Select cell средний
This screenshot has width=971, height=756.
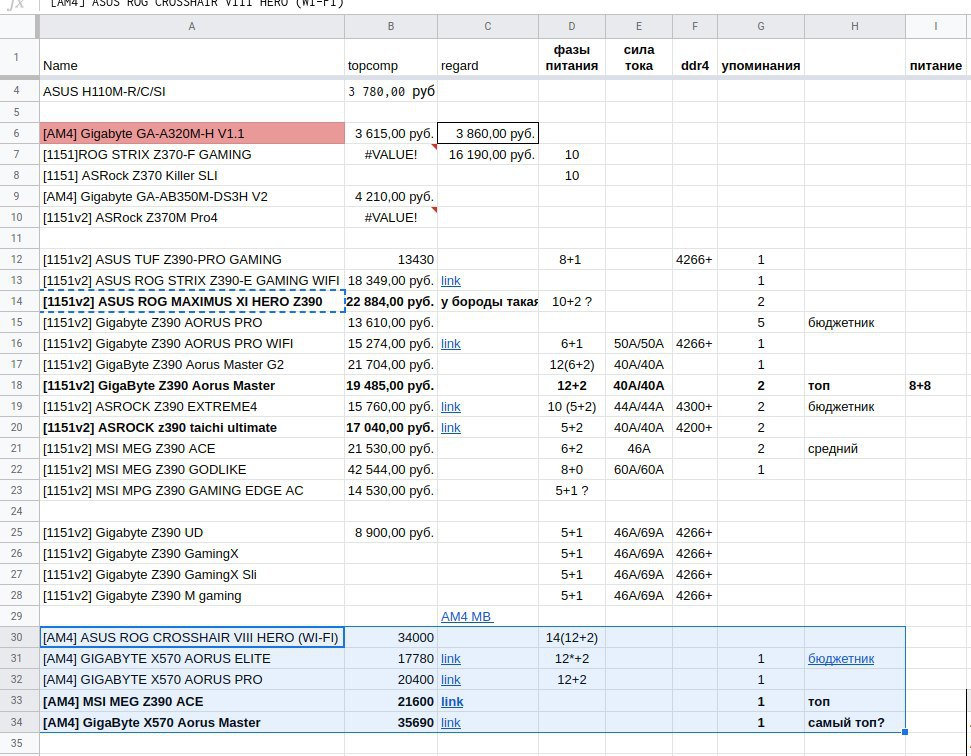(x=855, y=449)
